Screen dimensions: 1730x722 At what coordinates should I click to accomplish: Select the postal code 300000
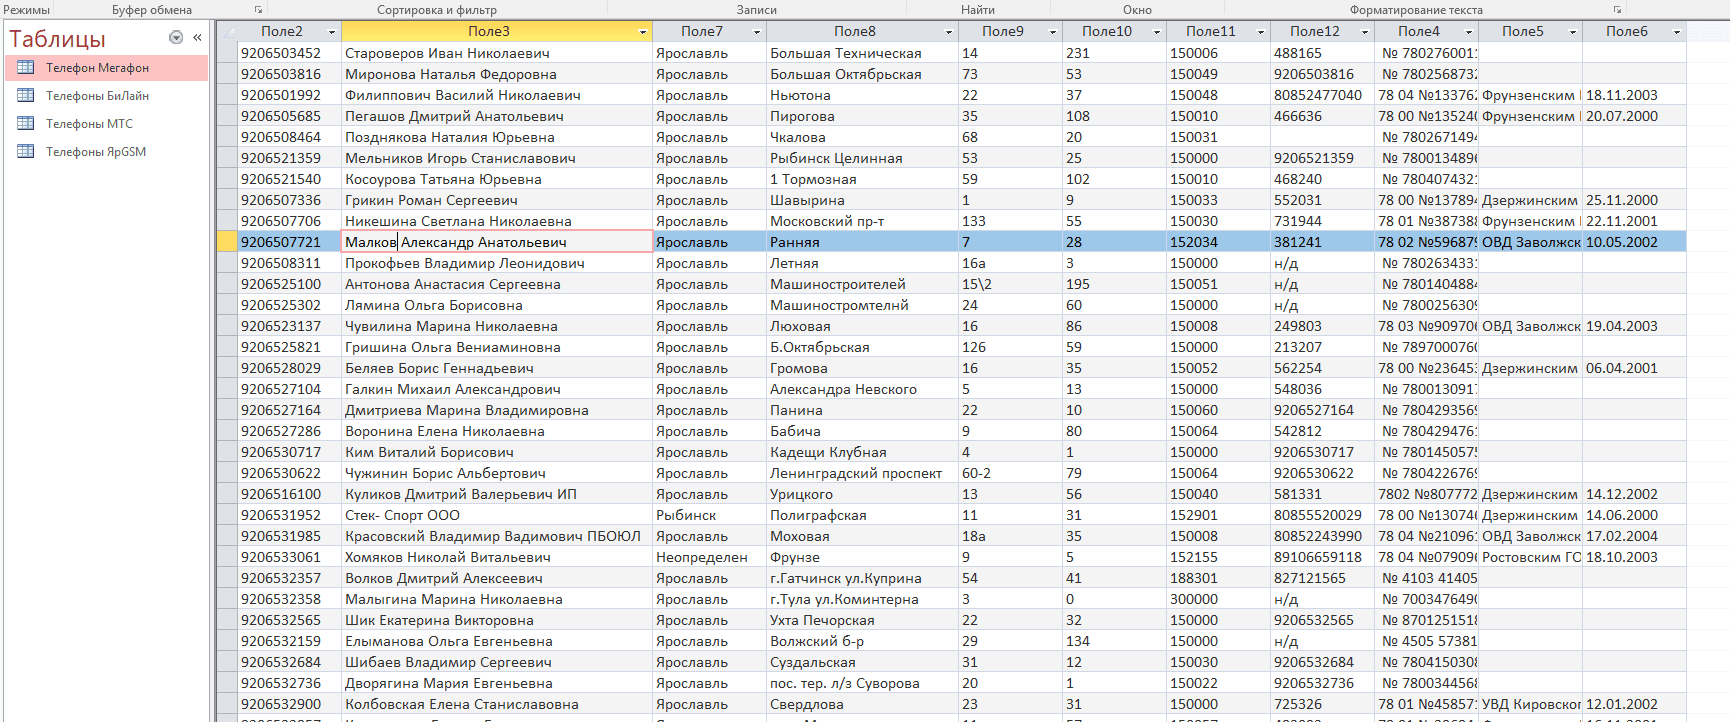[1218, 599]
